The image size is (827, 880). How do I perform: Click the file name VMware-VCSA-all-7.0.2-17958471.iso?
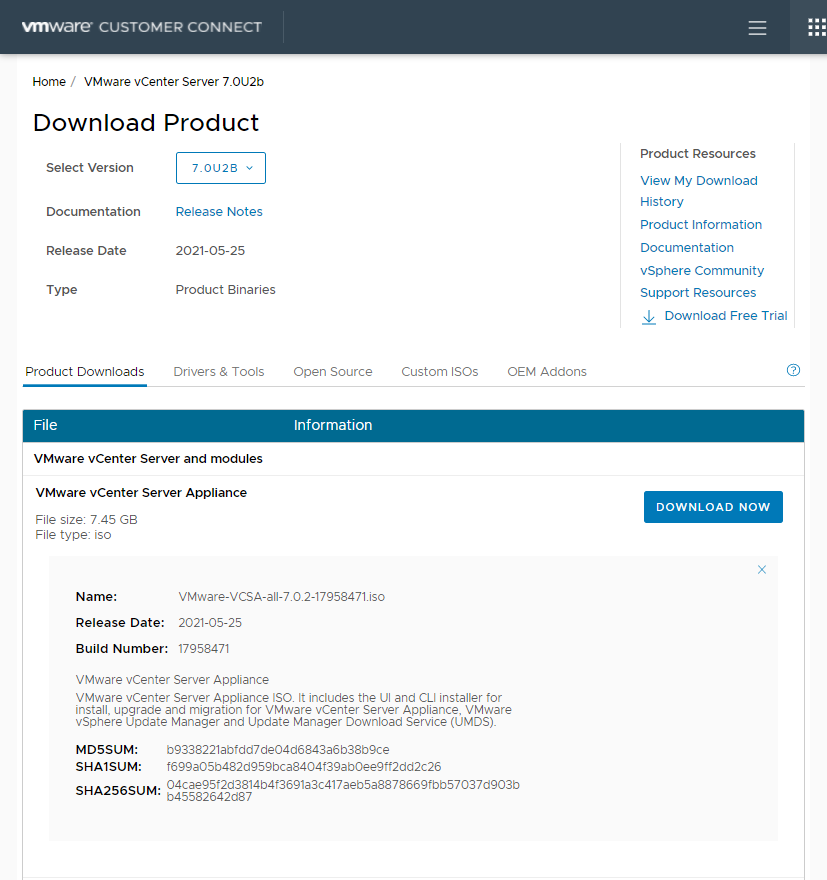click(282, 597)
